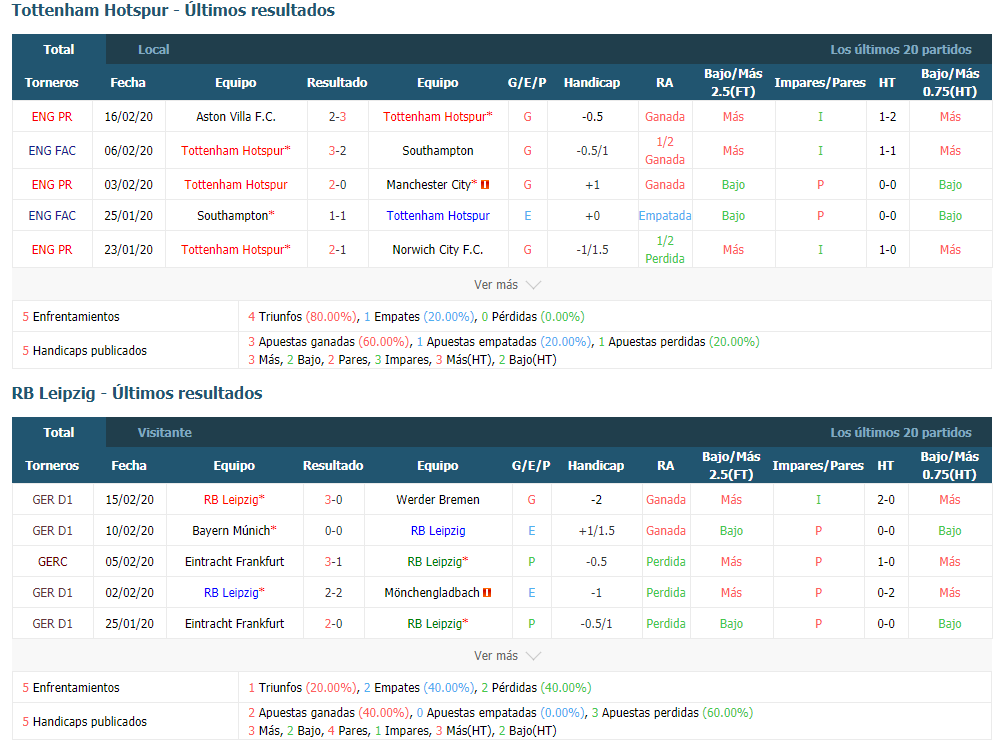Open Norwich City F.C. team link
This screenshot has width=1004, height=747.
pyautogui.click(x=438, y=250)
